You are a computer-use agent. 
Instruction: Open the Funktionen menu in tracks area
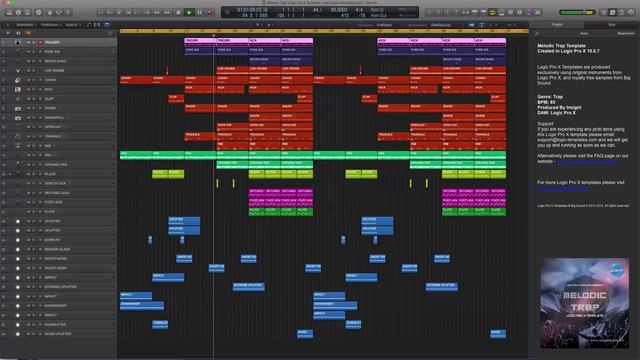50,25
